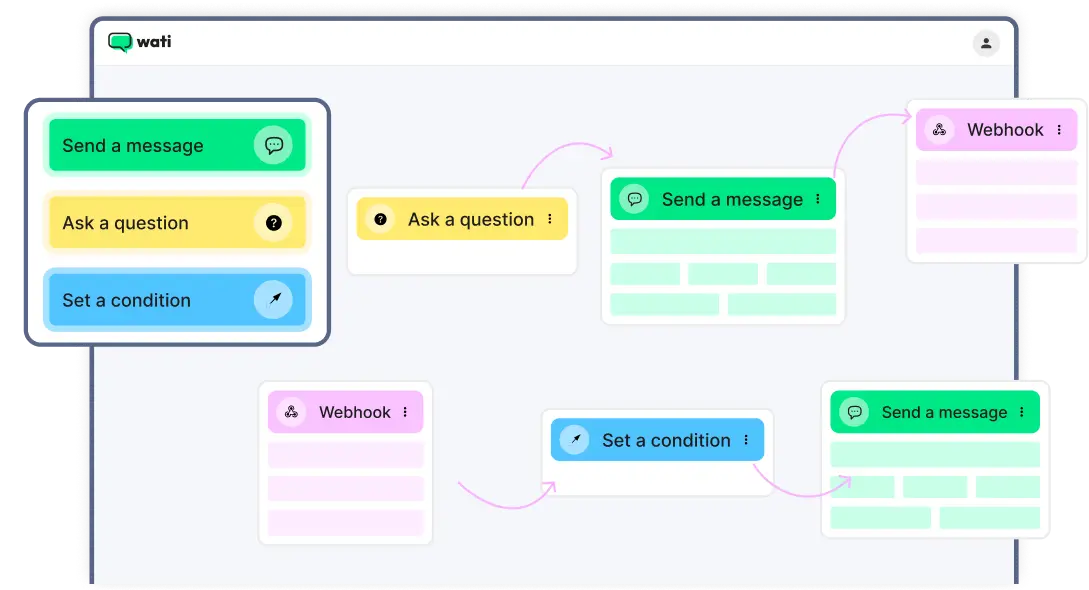Click the arrow icon on canvas Set a condition node

click(x=575, y=439)
